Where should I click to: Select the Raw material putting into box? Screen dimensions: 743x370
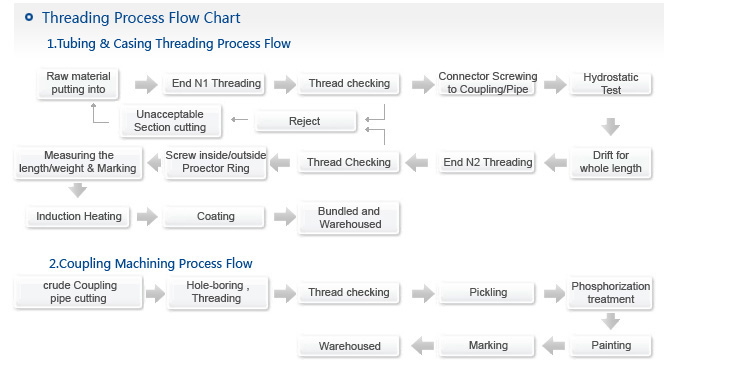click(78, 83)
